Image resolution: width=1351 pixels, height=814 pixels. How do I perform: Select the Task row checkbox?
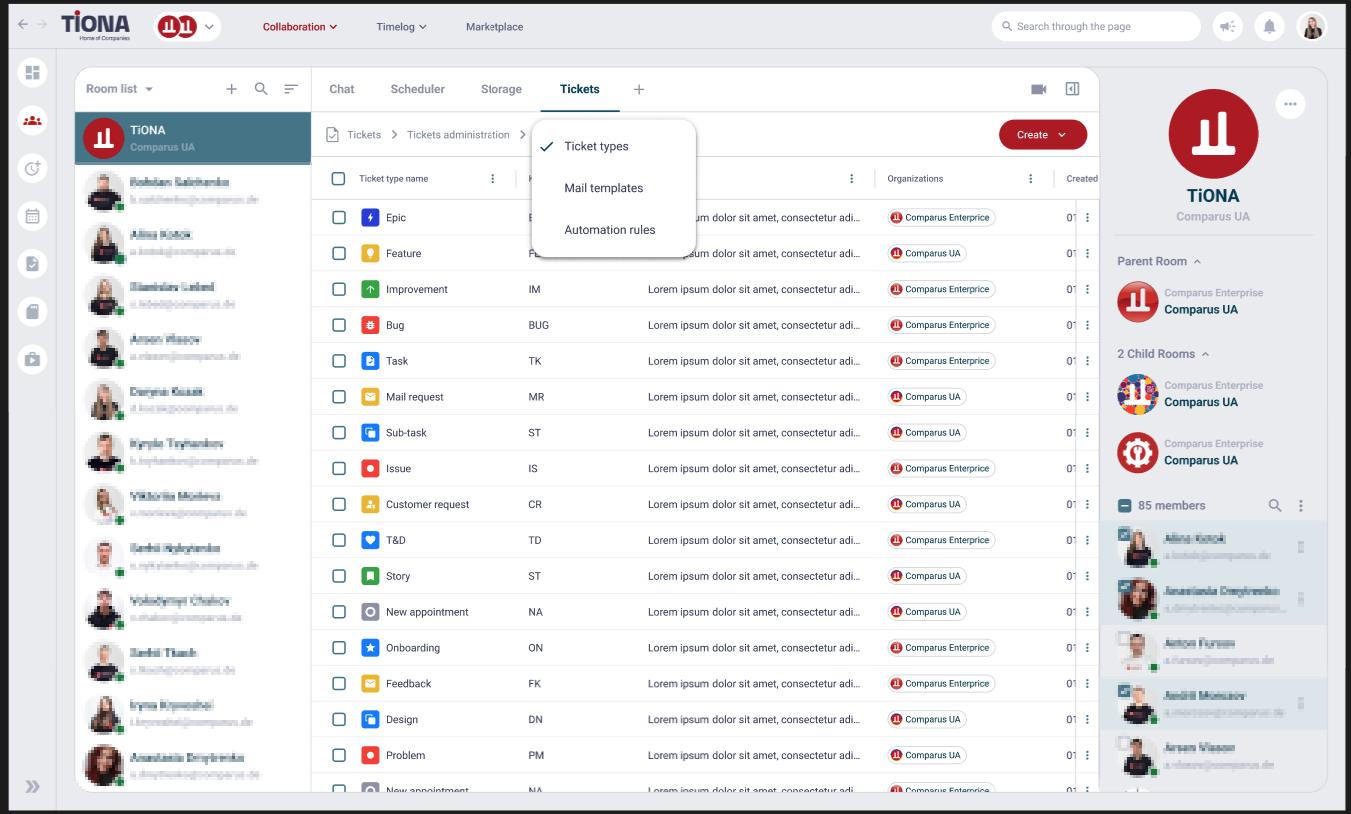tap(339, 361)
